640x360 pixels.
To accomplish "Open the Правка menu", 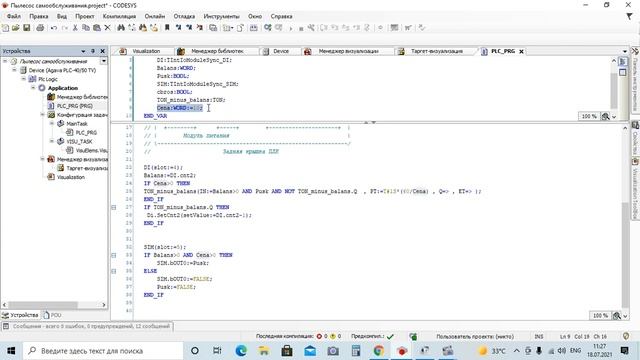I will [x=39, y=16].
